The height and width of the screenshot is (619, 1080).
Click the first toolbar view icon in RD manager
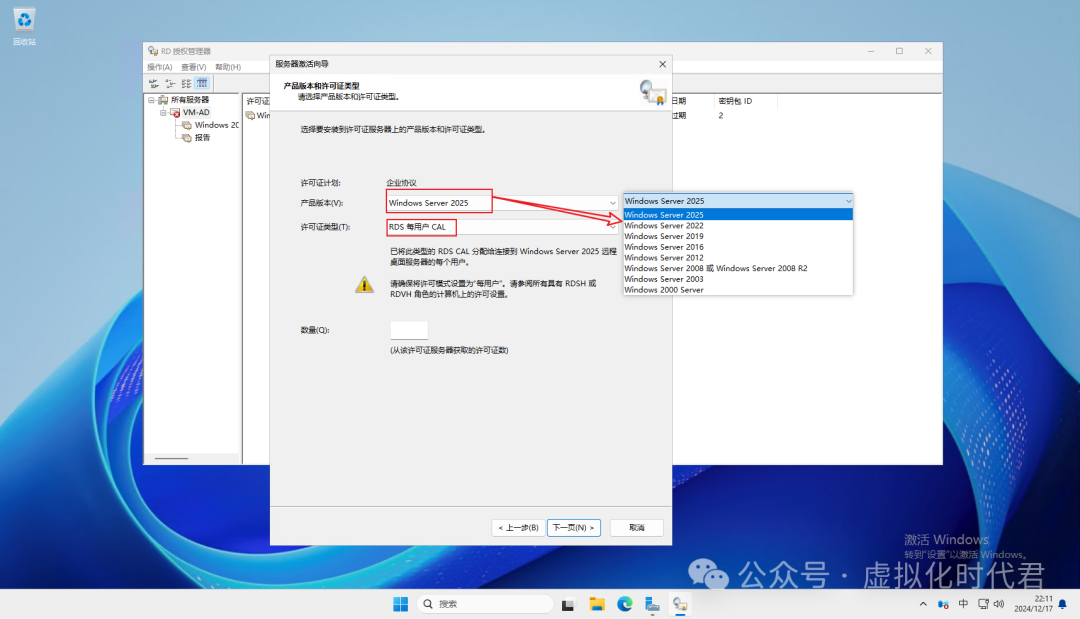point(154,83)
